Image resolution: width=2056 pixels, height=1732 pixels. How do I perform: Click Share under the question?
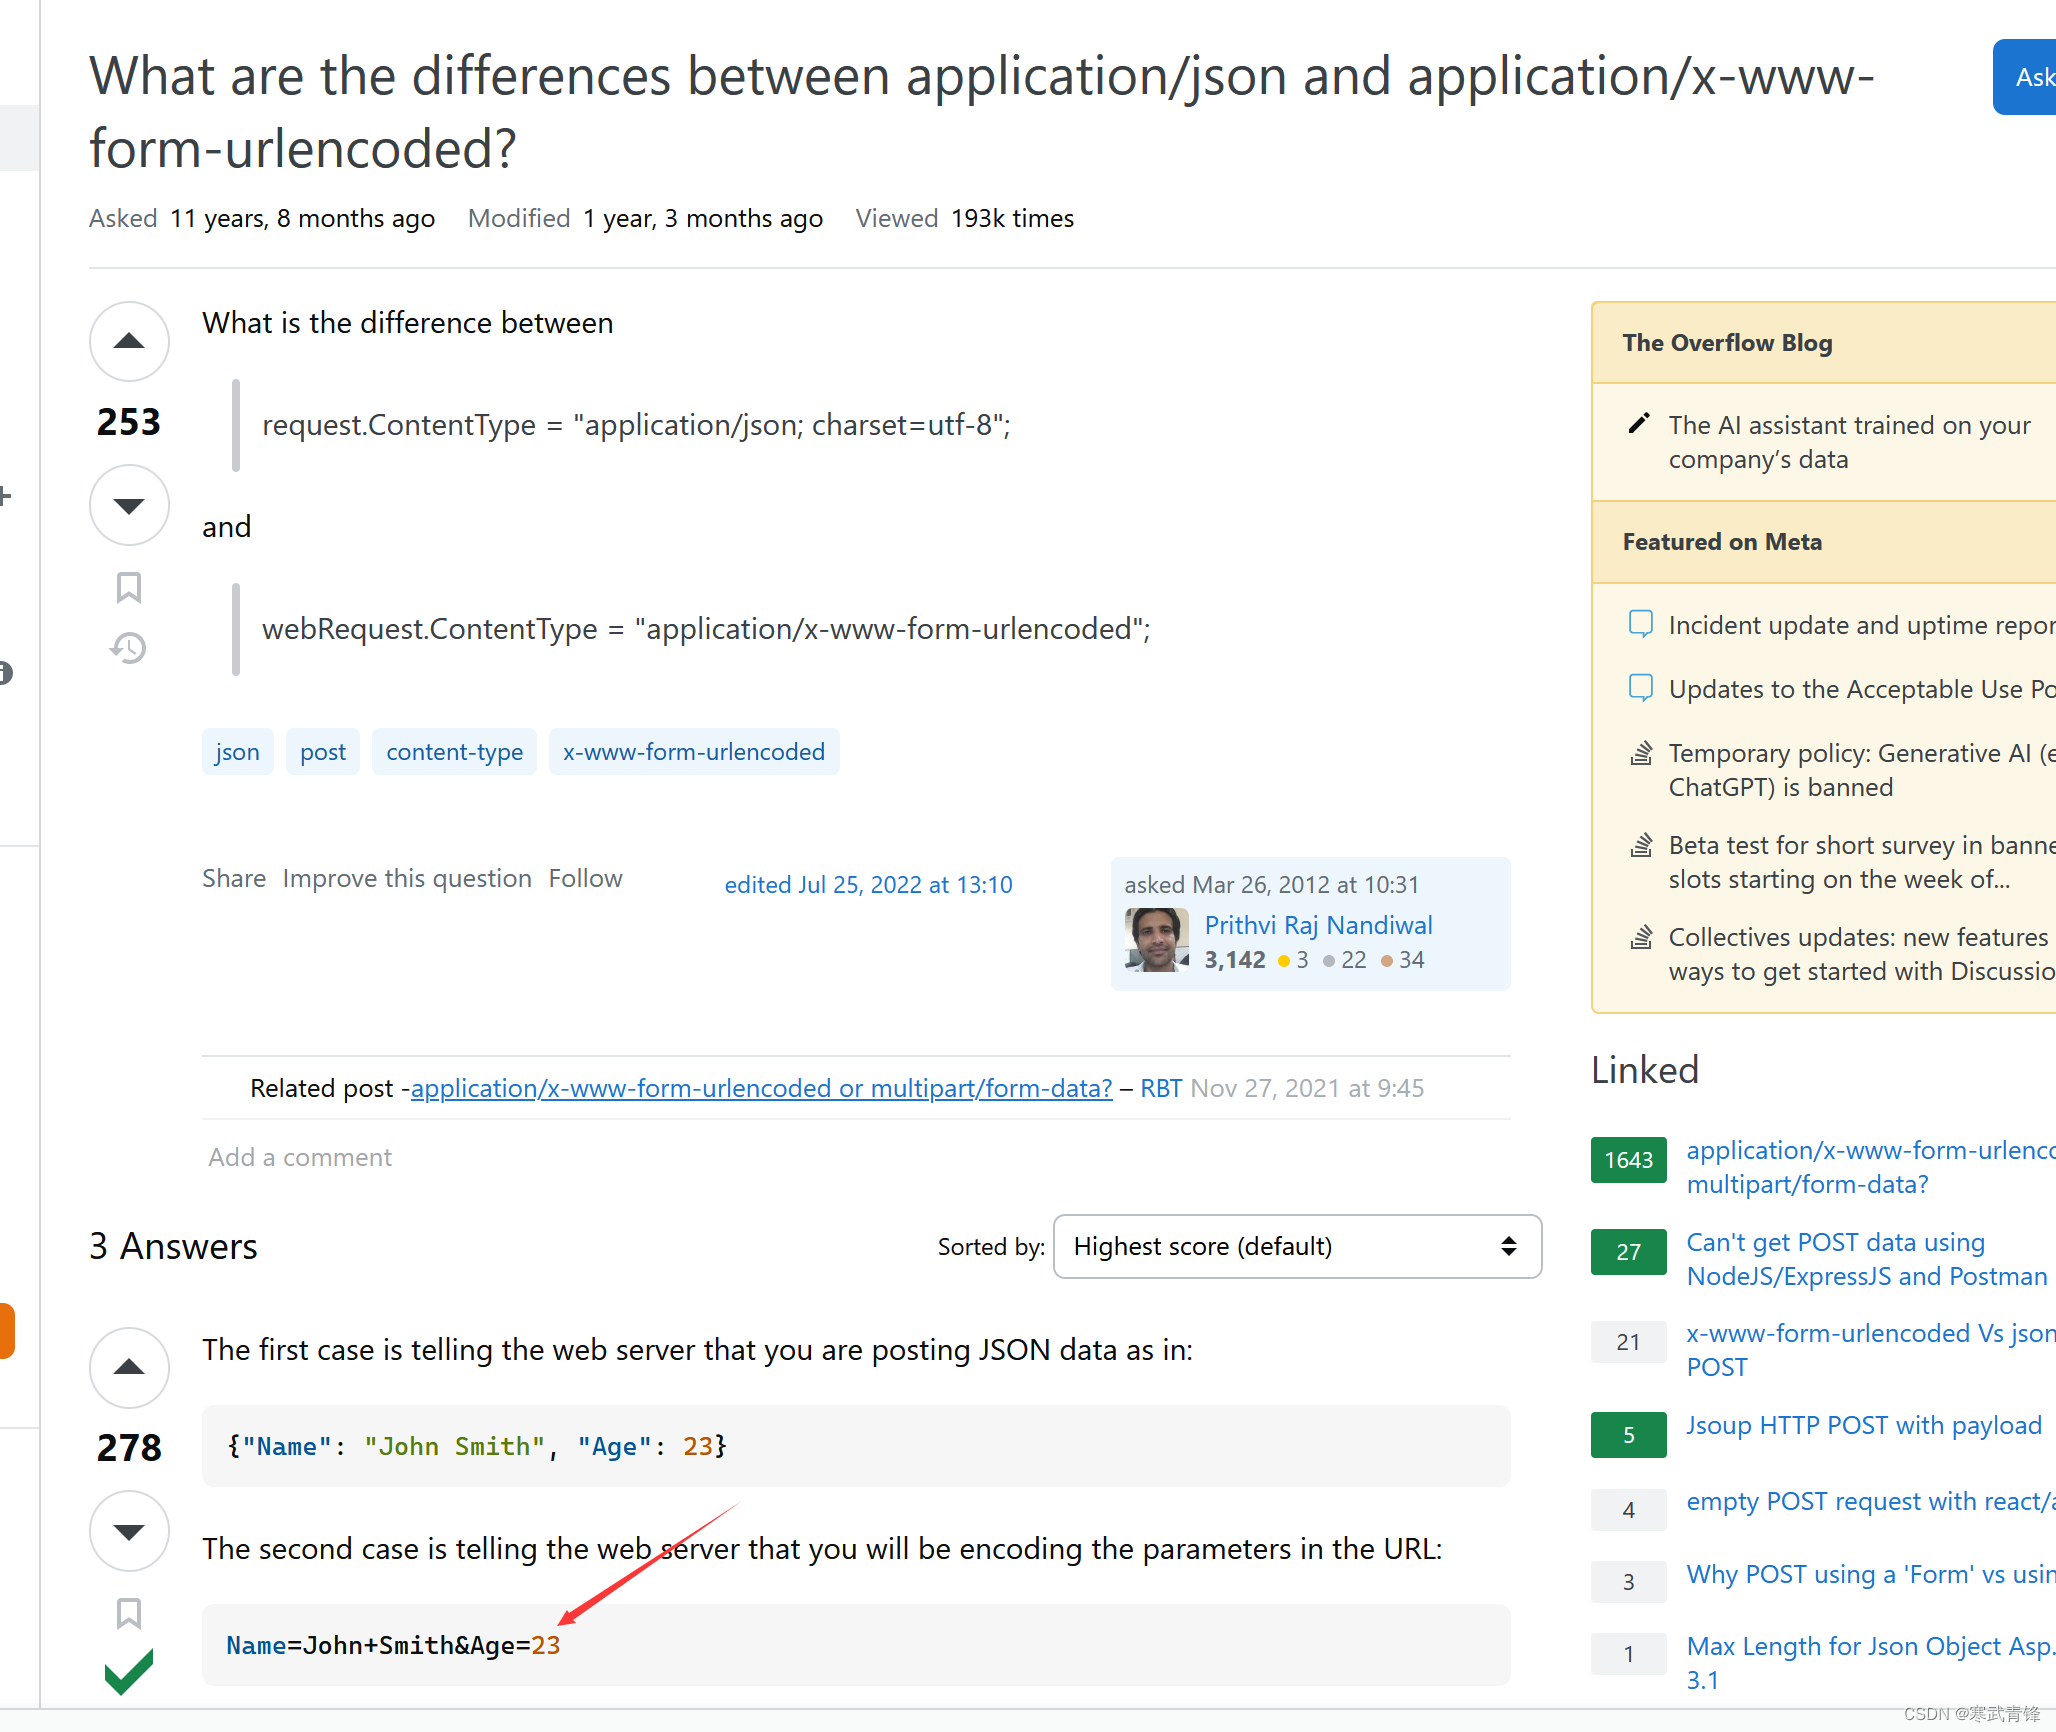(233, 878)
